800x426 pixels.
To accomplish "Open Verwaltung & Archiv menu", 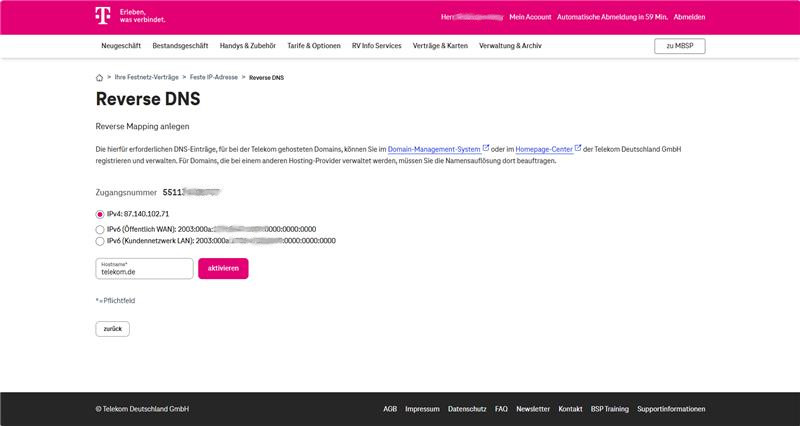I will [510, 46].
